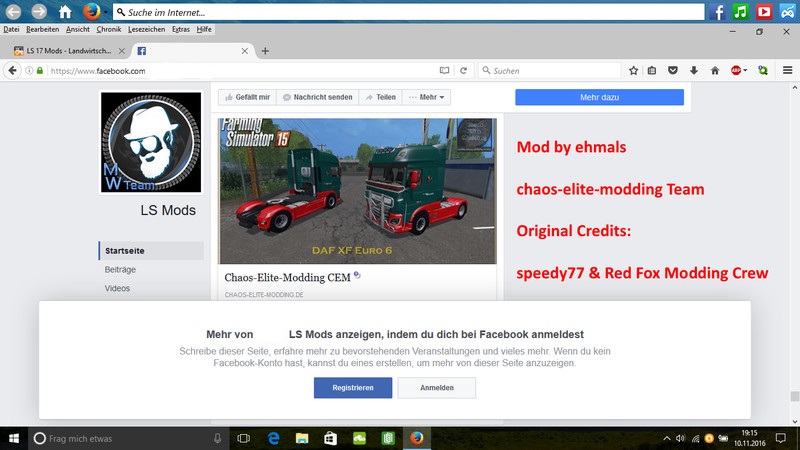Open the Windows Store taskbar icon
This screenshot has height=450, width=800.
[331, 438]
